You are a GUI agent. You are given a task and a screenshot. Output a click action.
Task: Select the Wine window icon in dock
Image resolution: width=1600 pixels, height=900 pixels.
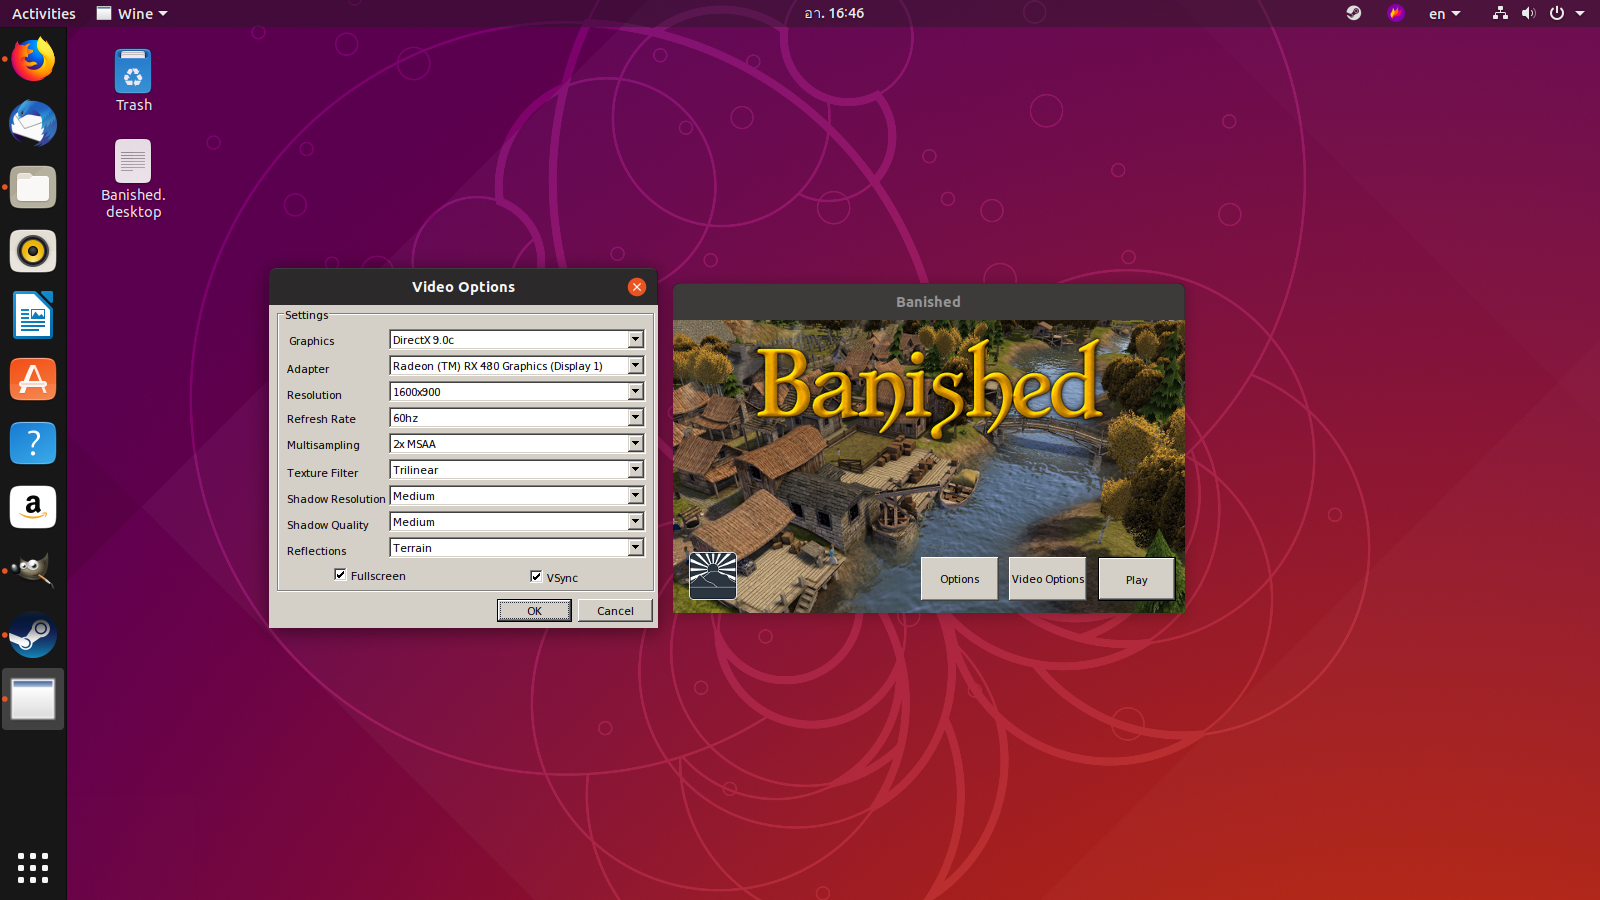click(x=33, y=699)
